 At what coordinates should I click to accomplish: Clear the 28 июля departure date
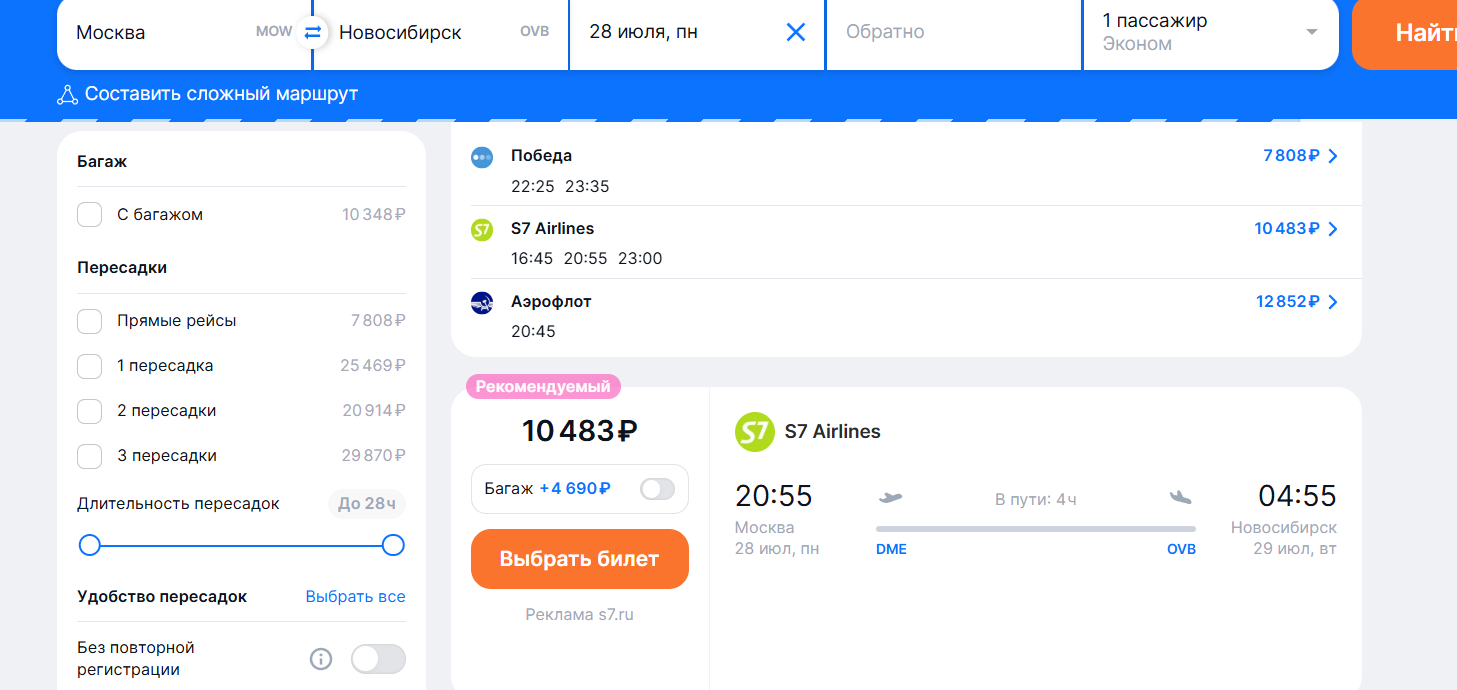coord(796,32)
